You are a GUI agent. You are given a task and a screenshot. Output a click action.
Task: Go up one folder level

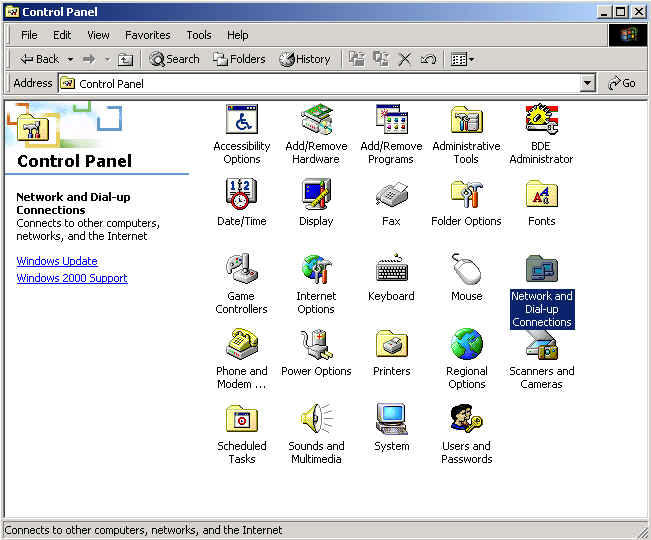[x=125, y=60]
